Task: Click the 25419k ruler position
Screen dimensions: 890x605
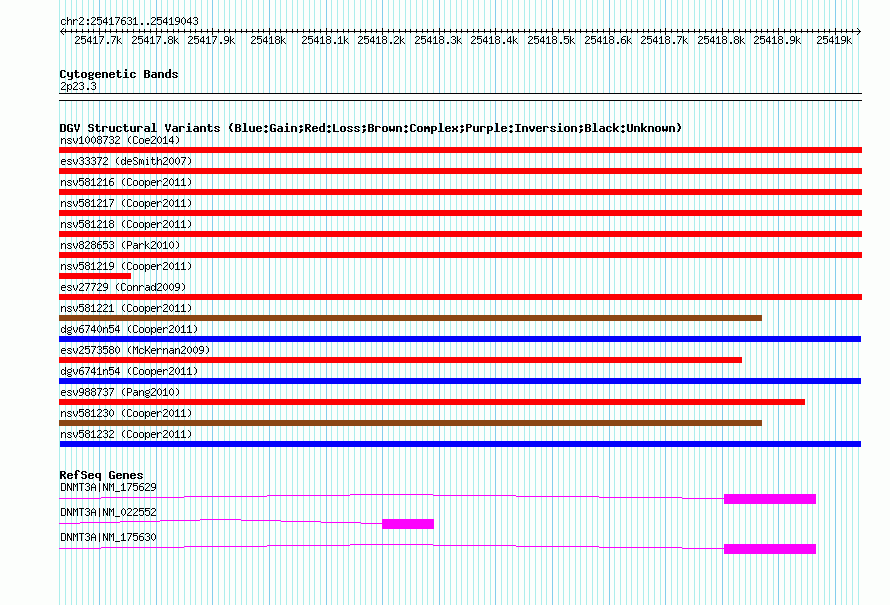Action: (834, 40)
